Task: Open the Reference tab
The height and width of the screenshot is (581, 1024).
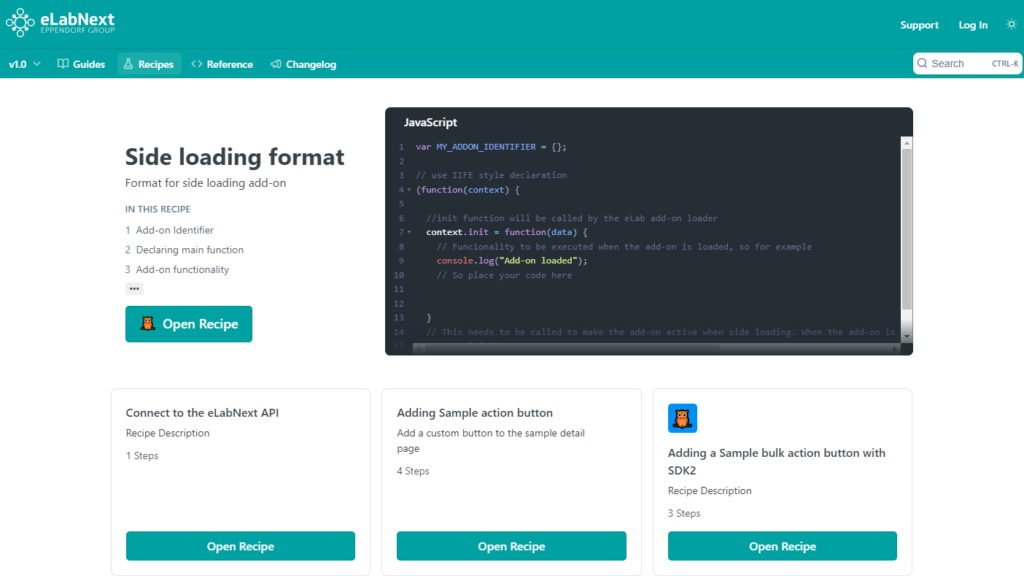Action: pos(222,64)
